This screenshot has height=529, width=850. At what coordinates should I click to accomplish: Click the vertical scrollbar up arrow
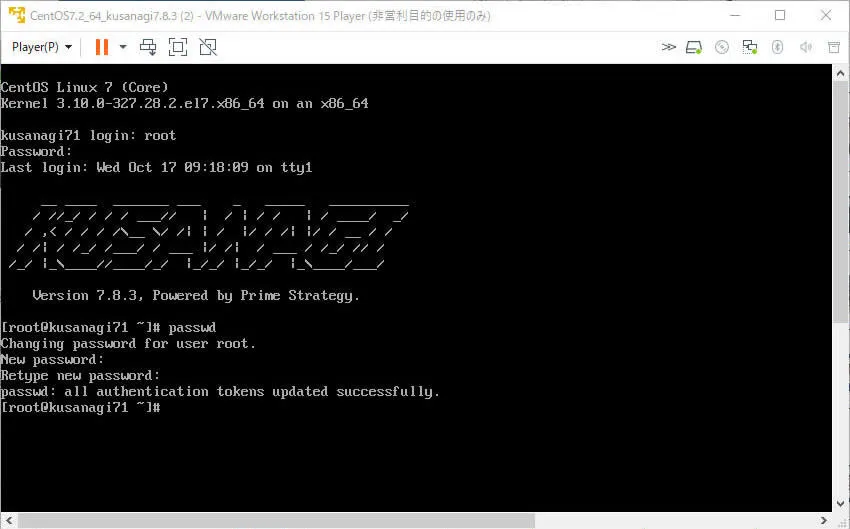pos(840,73)
